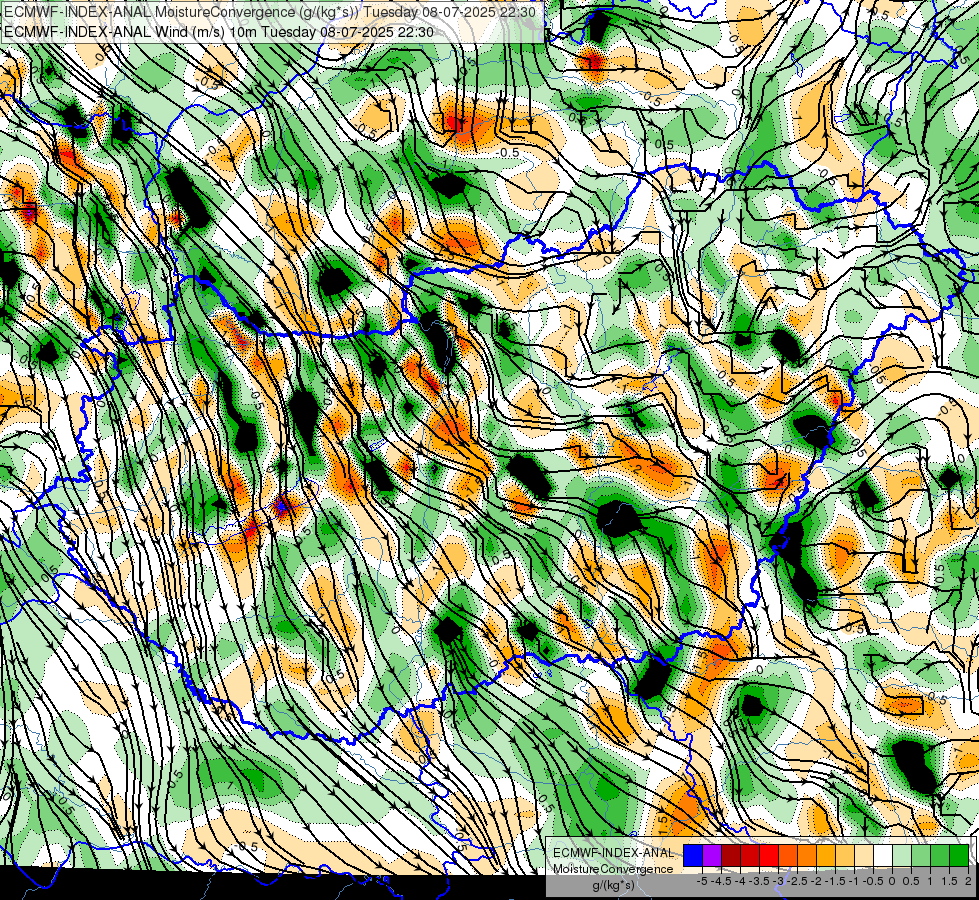Viewport: 979px width, 900px height.
Task: Click the blue legend swatch
Action: coord(693,856)
